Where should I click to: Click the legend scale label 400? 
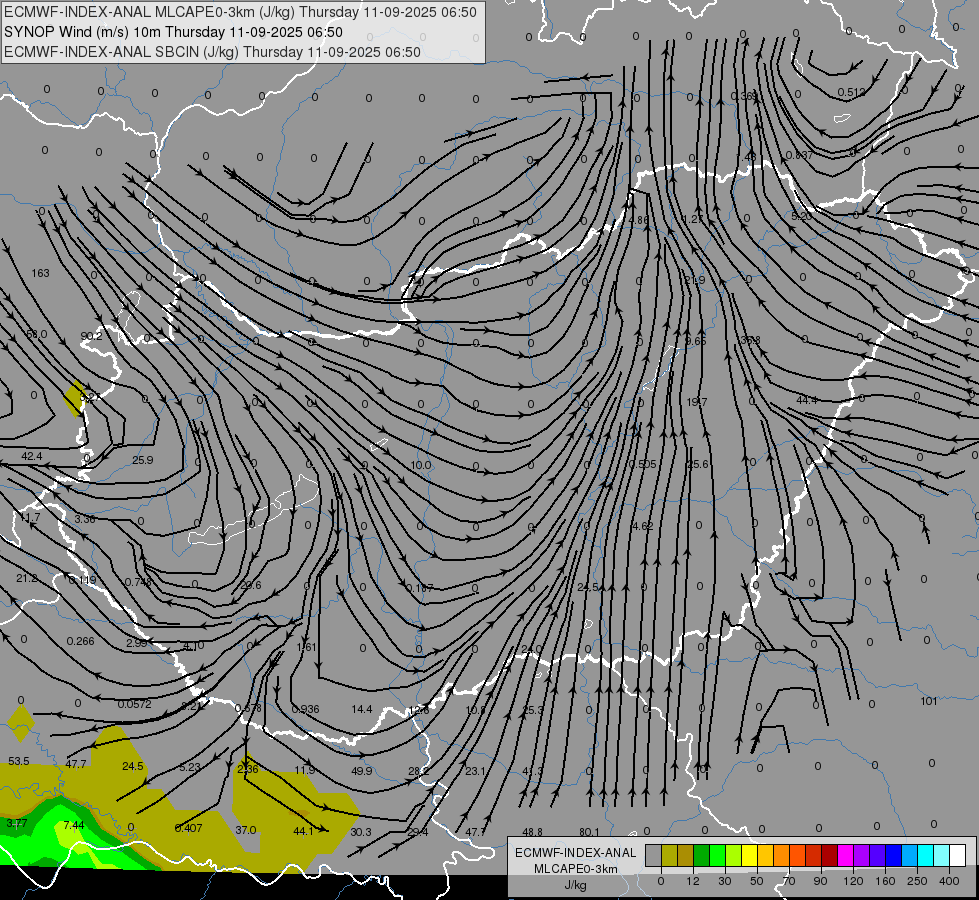coord(949,881)
